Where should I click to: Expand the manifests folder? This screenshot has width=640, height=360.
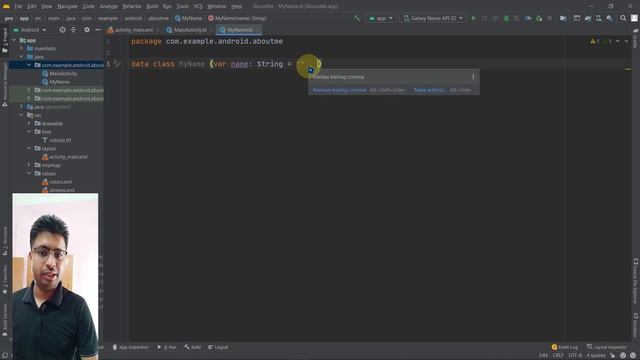point(22,49)
